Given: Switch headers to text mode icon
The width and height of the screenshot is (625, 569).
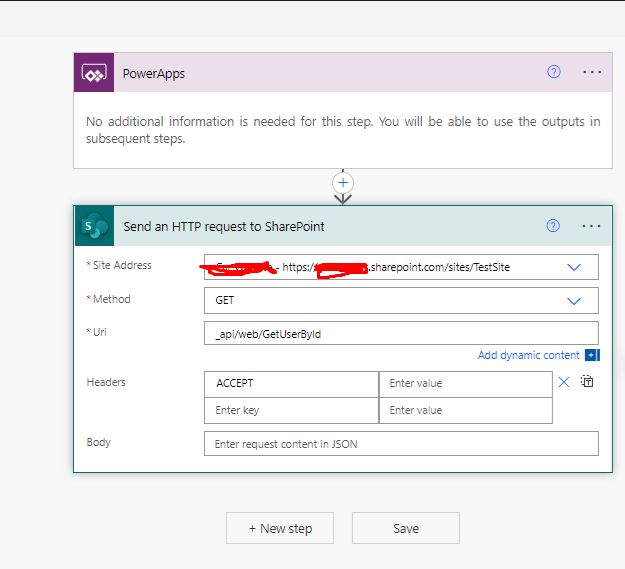Looking at the screenshot, I should tap(587, 381).
